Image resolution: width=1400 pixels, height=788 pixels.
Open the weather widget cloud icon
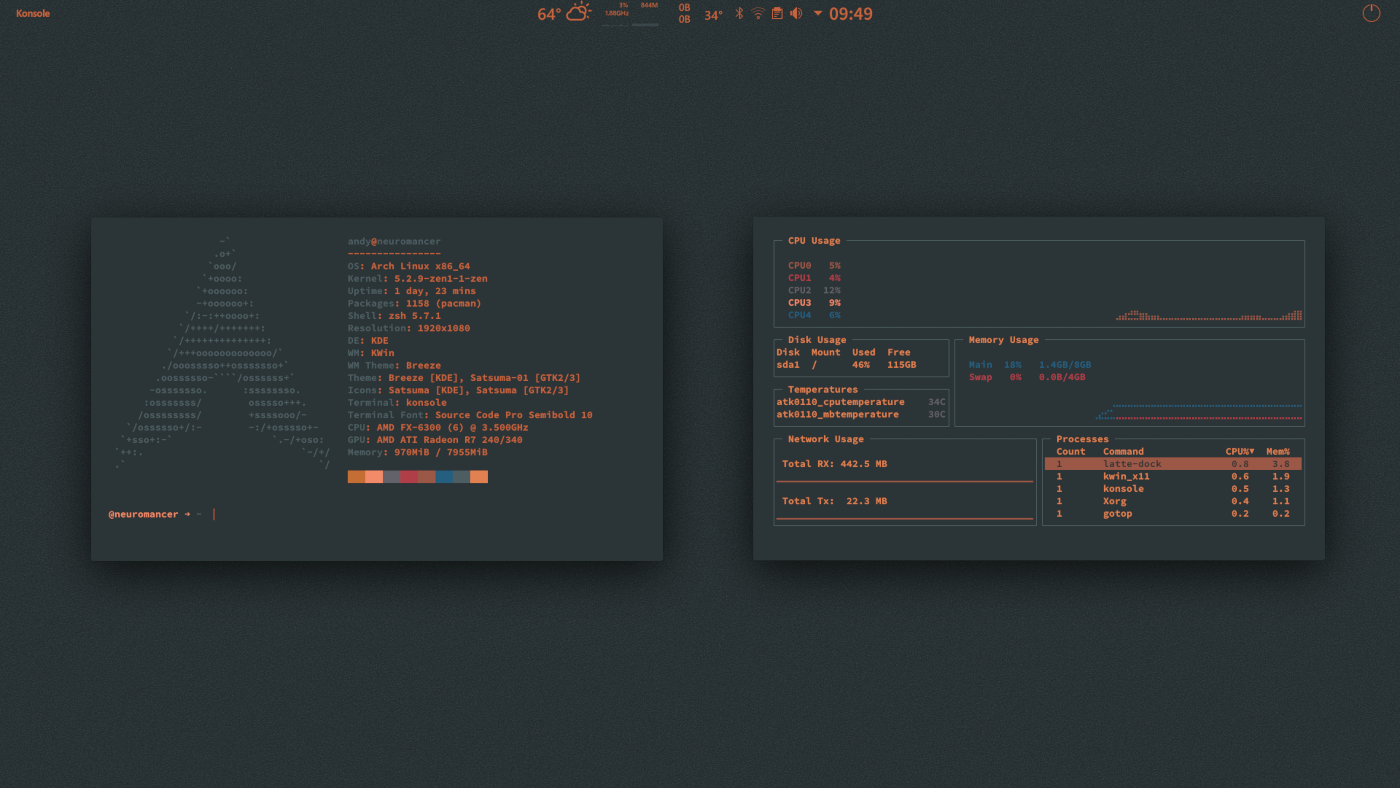[x=579, y=12]
